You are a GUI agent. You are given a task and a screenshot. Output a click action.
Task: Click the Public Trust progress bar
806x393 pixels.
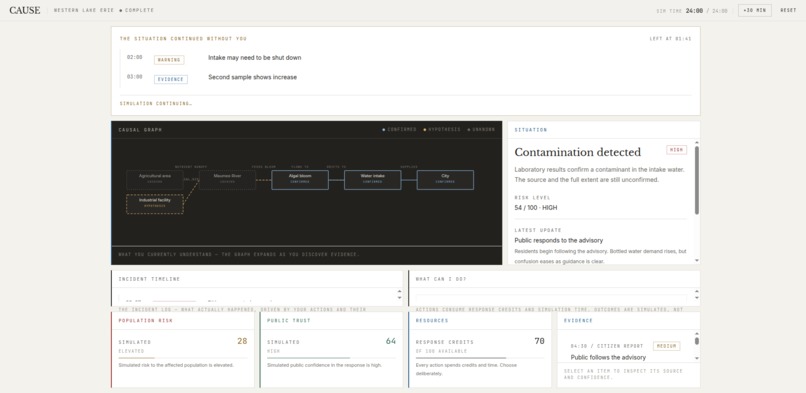point(331,358)
